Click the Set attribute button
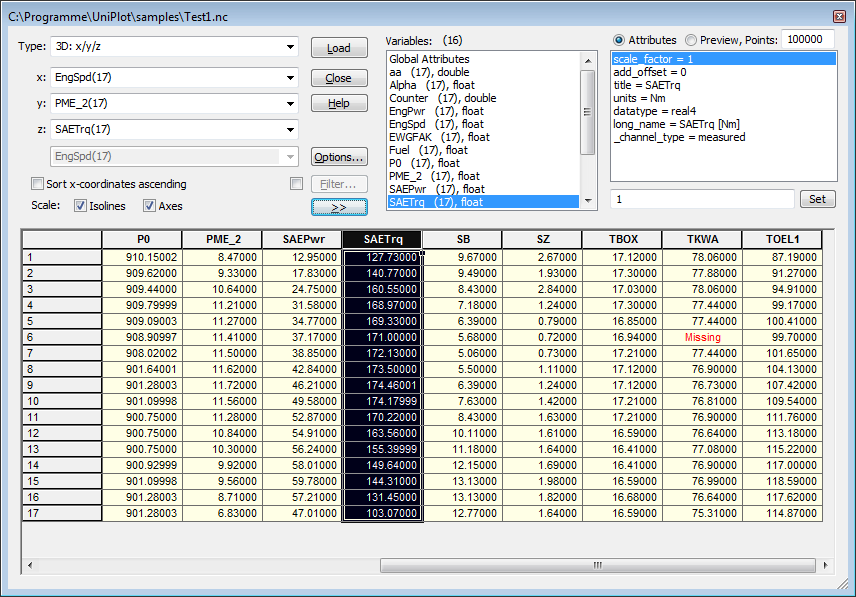856x597 pixels. click(817, 199)
